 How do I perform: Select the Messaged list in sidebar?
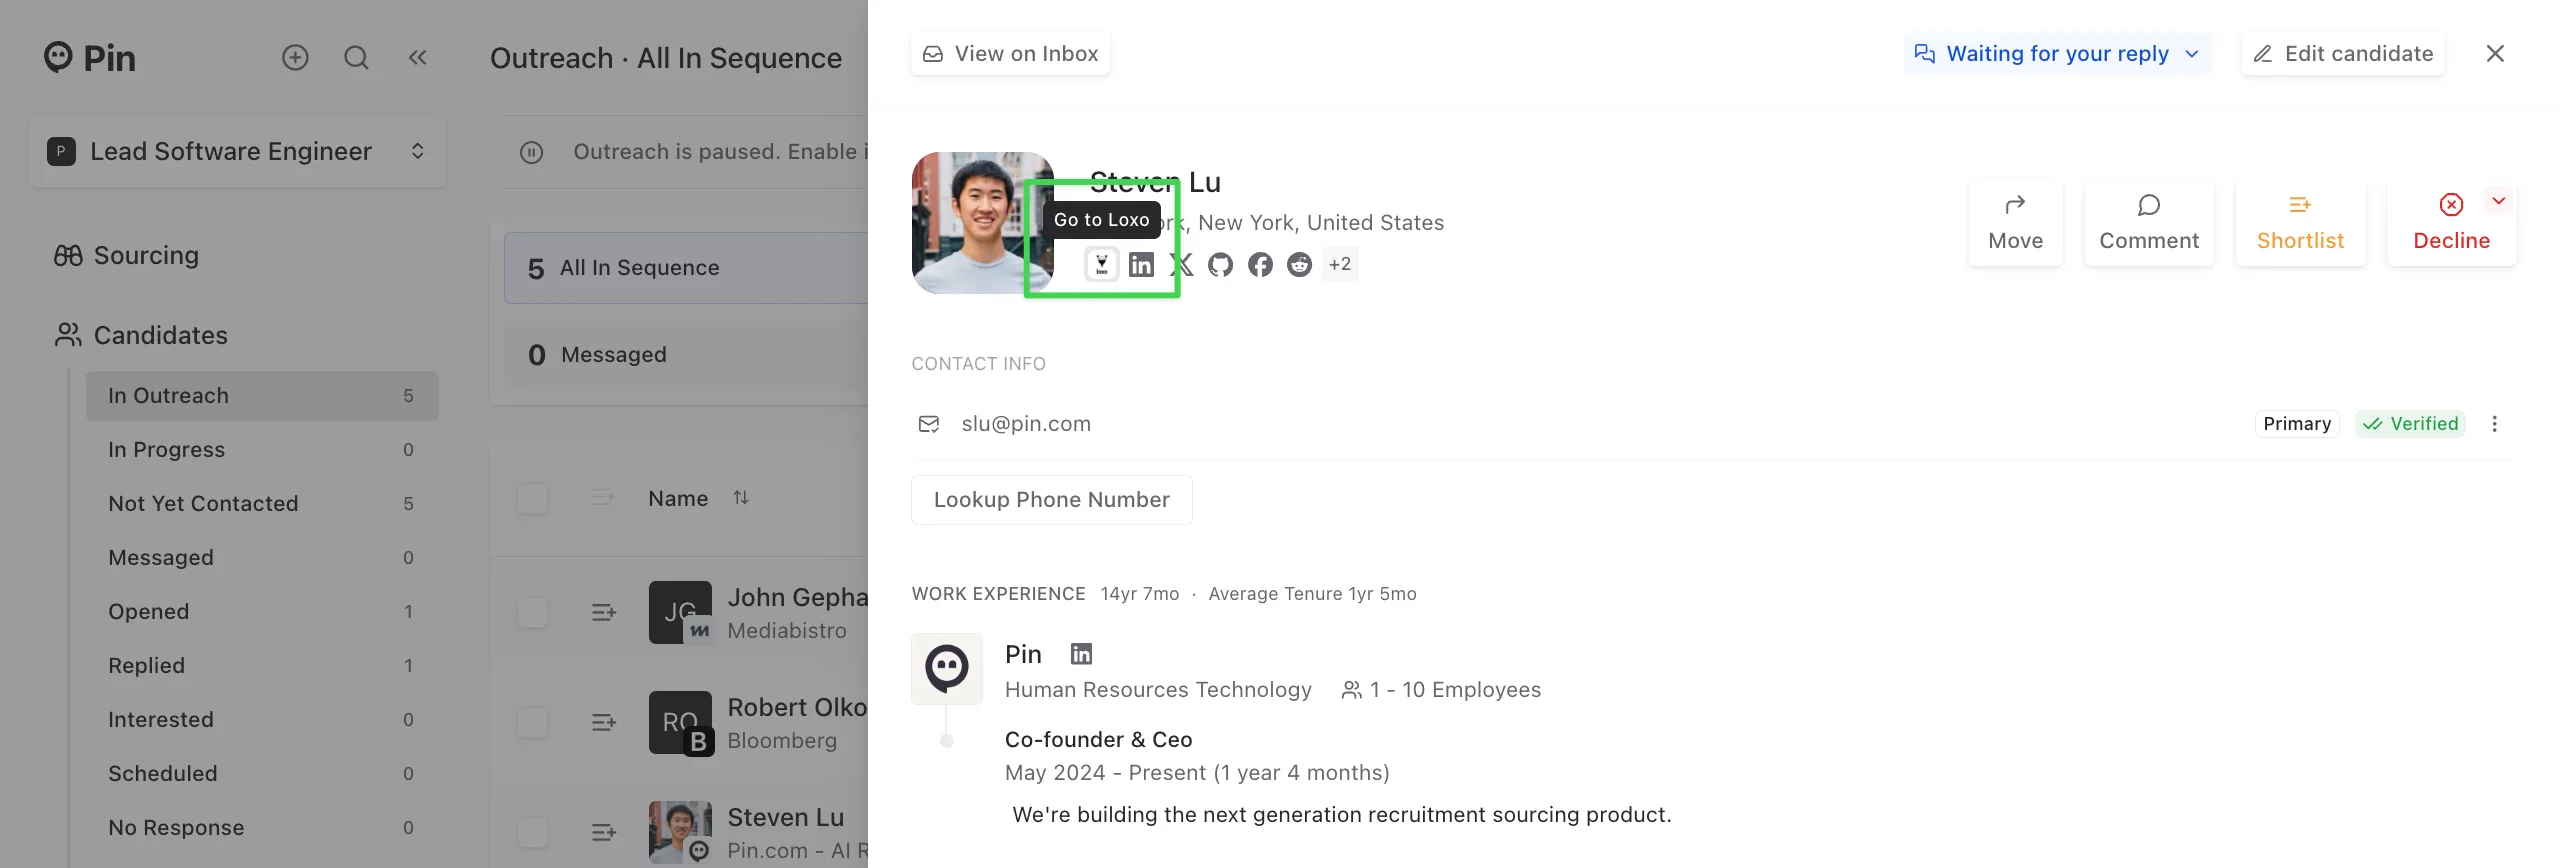point(262,558)
